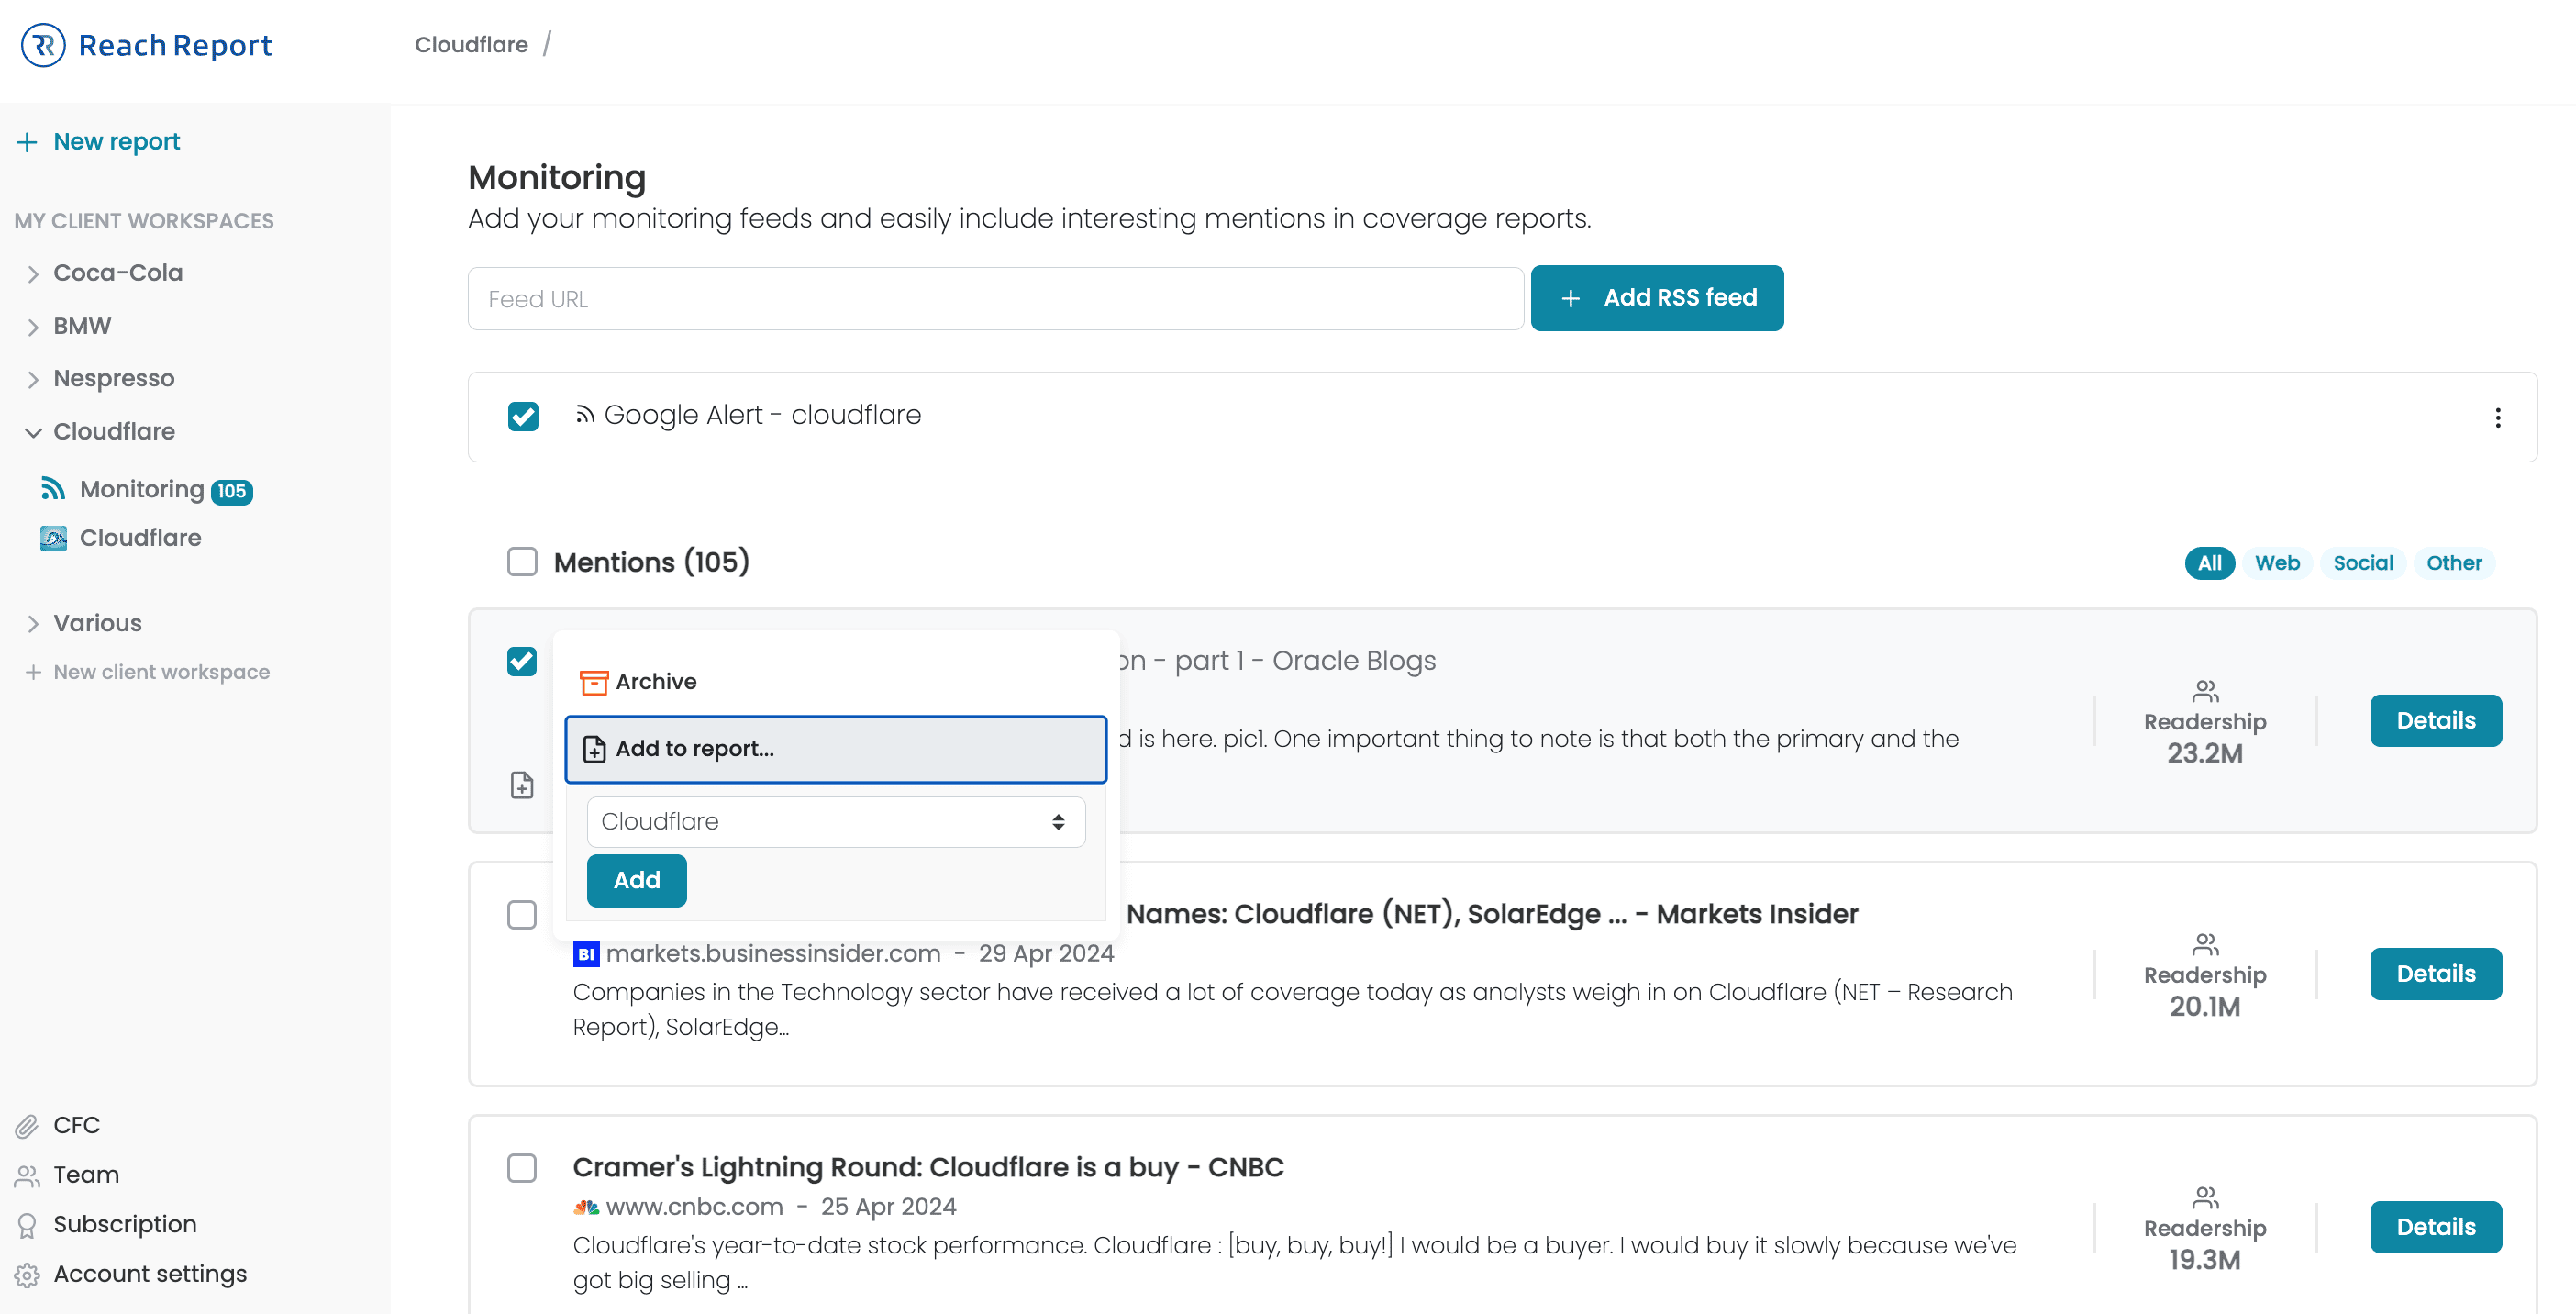Open Details for the CNBC mention
Image resolution: width=2576 pixels, height=1314 pixels.
coord(2436,1227)
